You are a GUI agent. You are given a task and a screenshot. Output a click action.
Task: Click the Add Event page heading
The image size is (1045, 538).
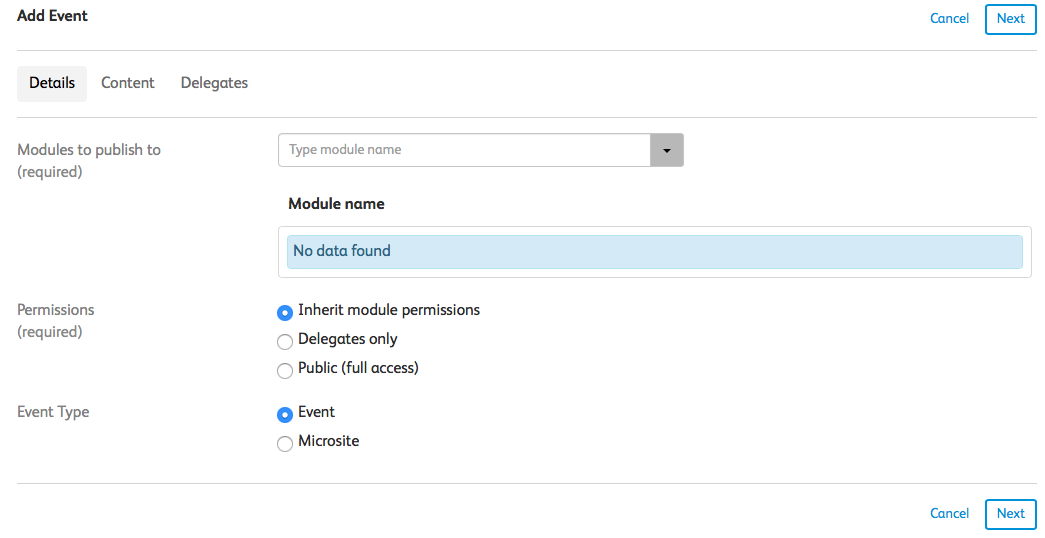(x=53, y=16)
